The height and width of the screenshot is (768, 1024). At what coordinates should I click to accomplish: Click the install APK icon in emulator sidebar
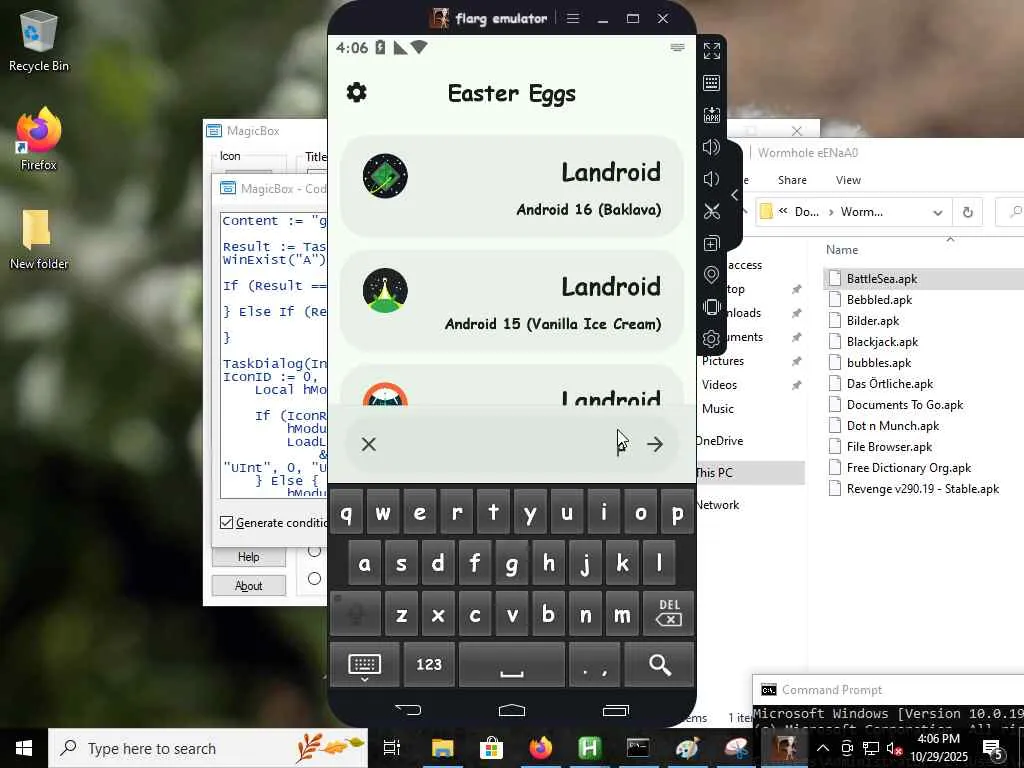click(x=712, y=115)
